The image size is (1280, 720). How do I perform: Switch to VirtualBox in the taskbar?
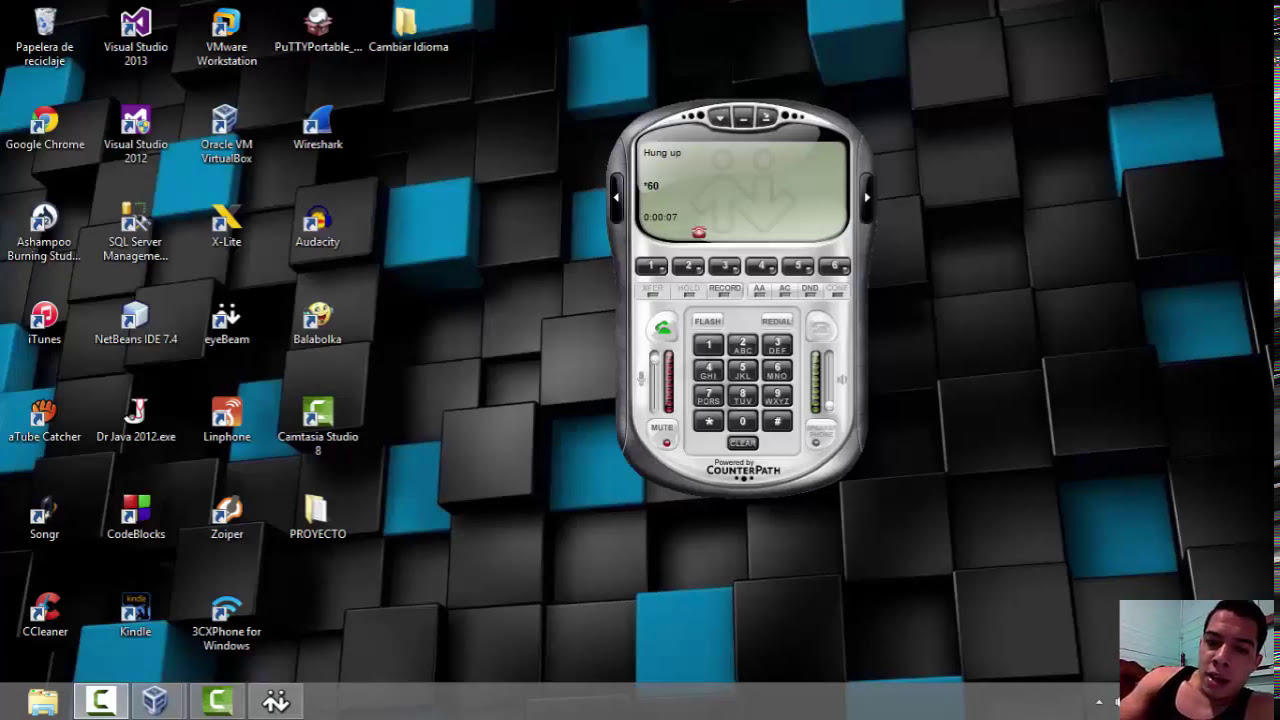coord(155,701)
